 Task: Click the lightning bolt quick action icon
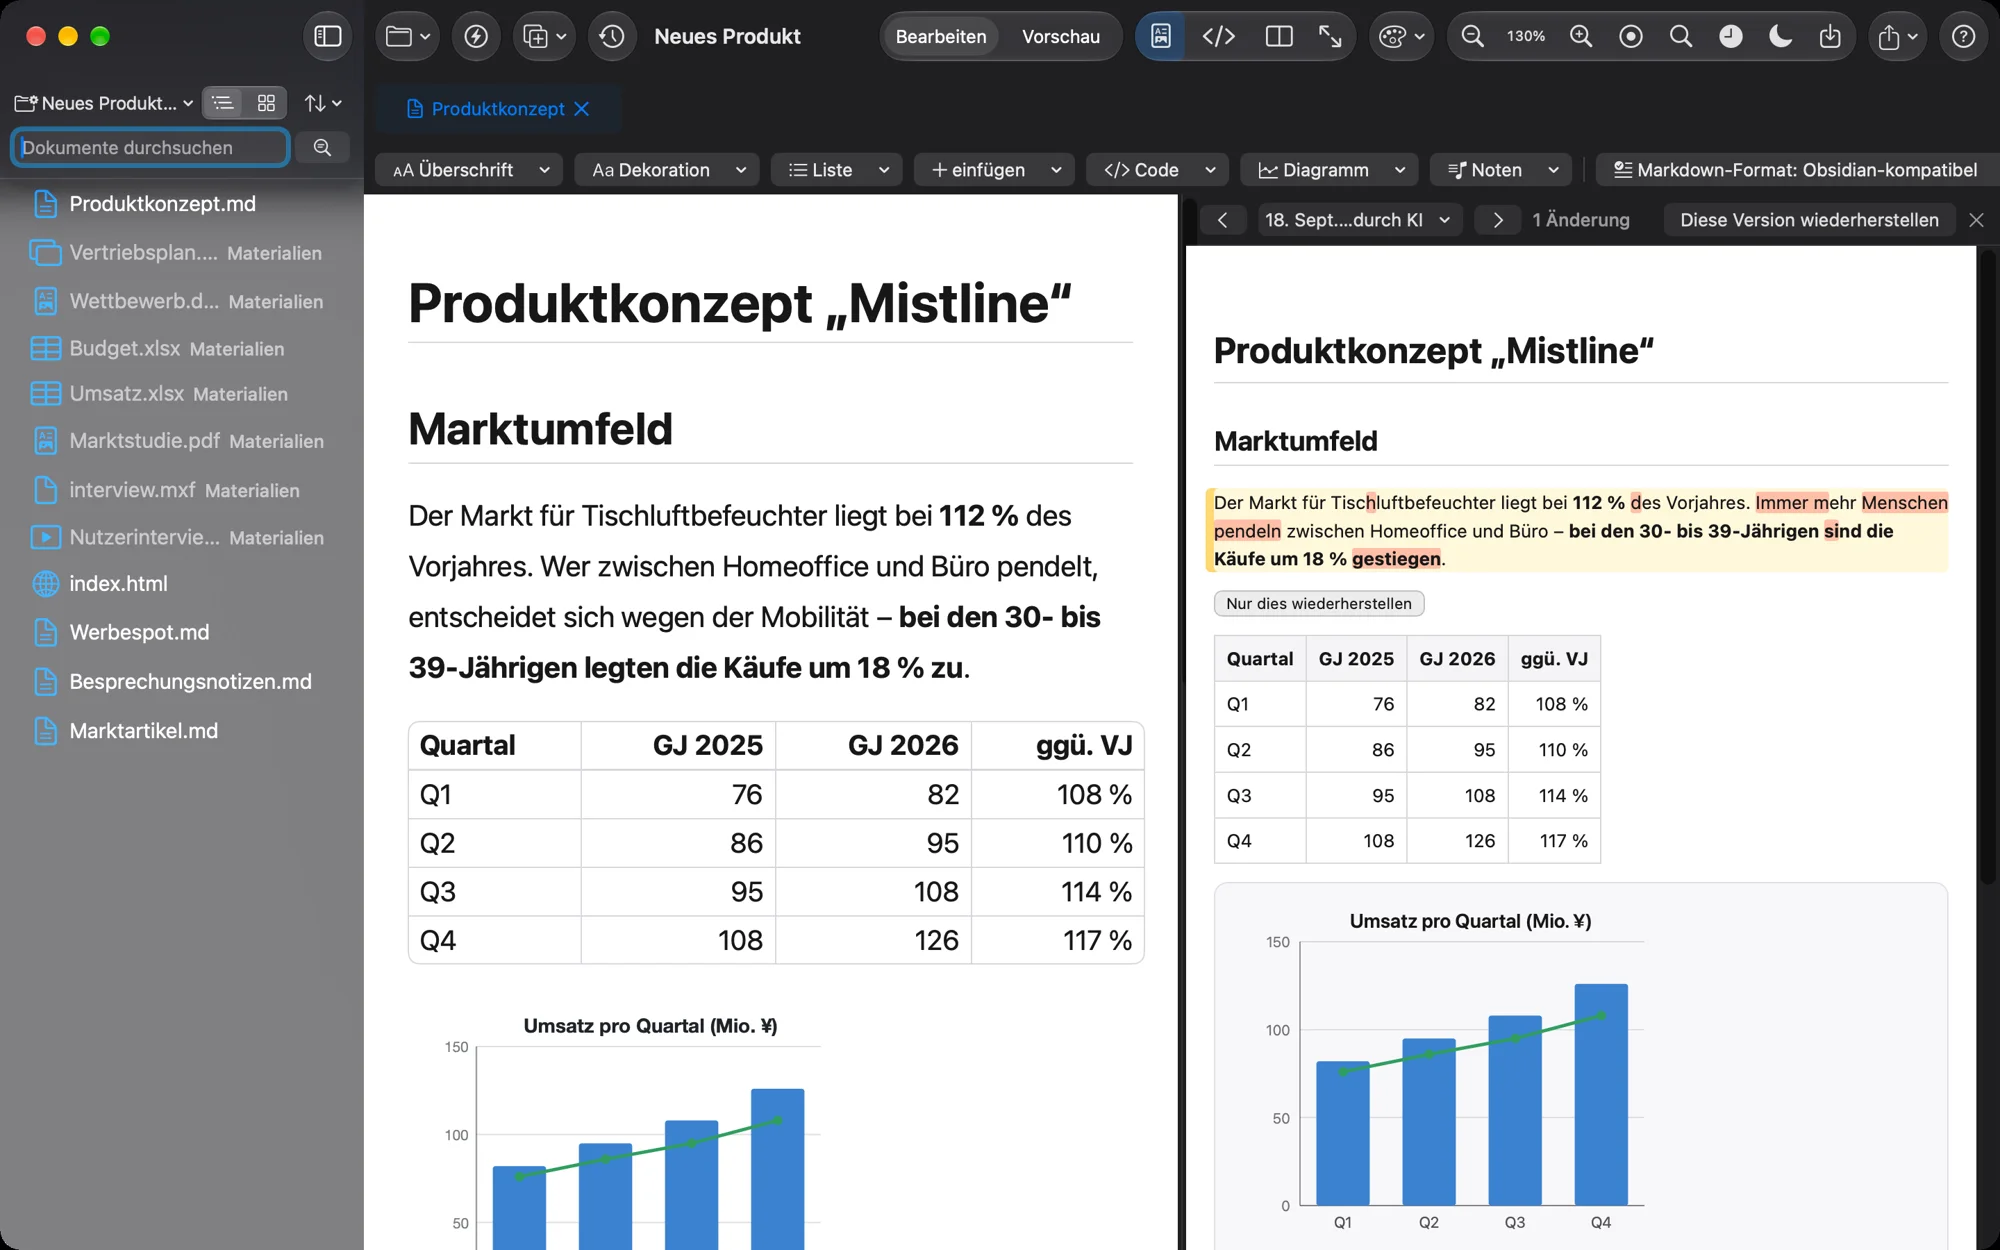[x=476, y=37]
